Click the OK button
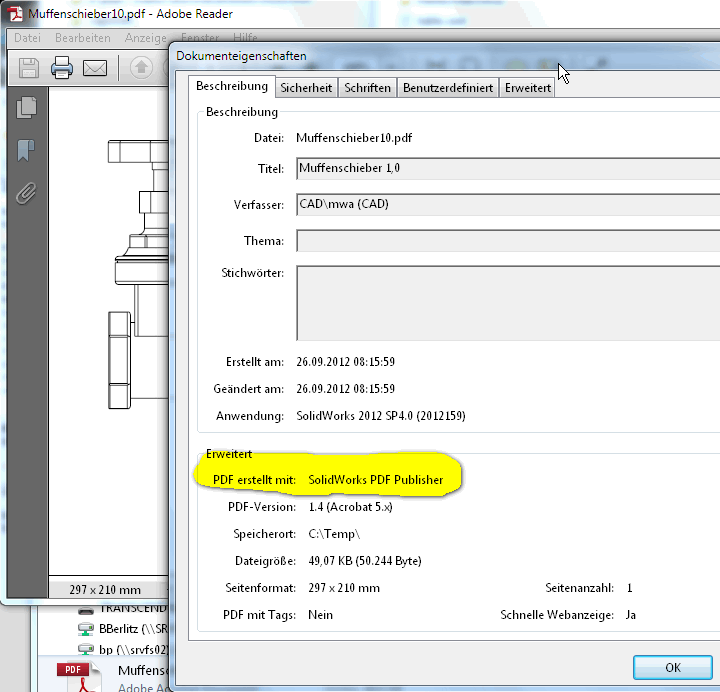This screenshot has height=692, width=720. click(x=673, y=667)
